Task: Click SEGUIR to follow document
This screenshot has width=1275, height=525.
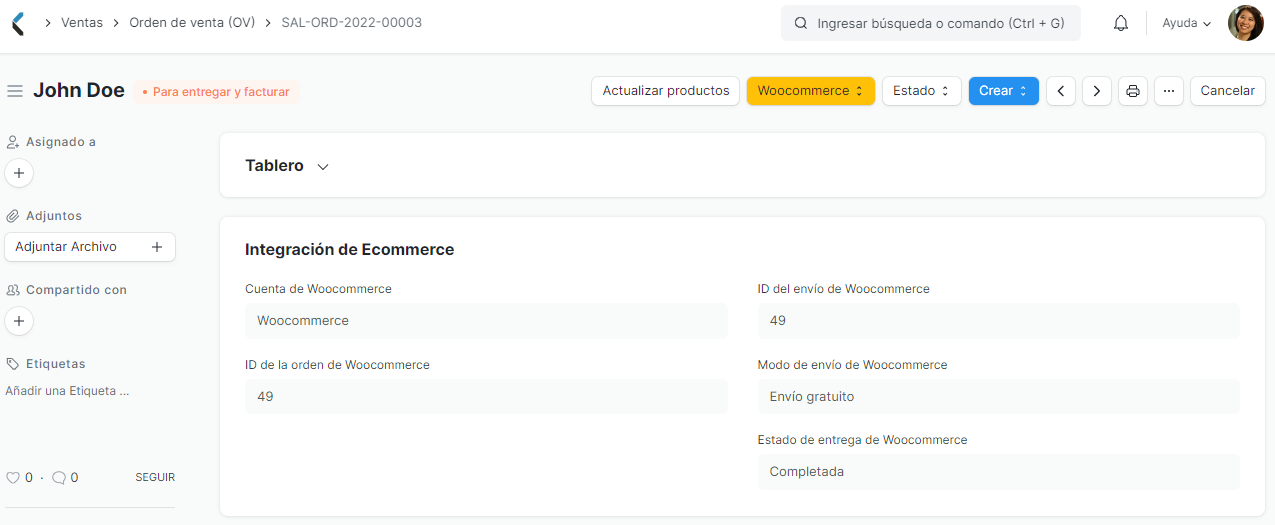Action: click(155, 478)
